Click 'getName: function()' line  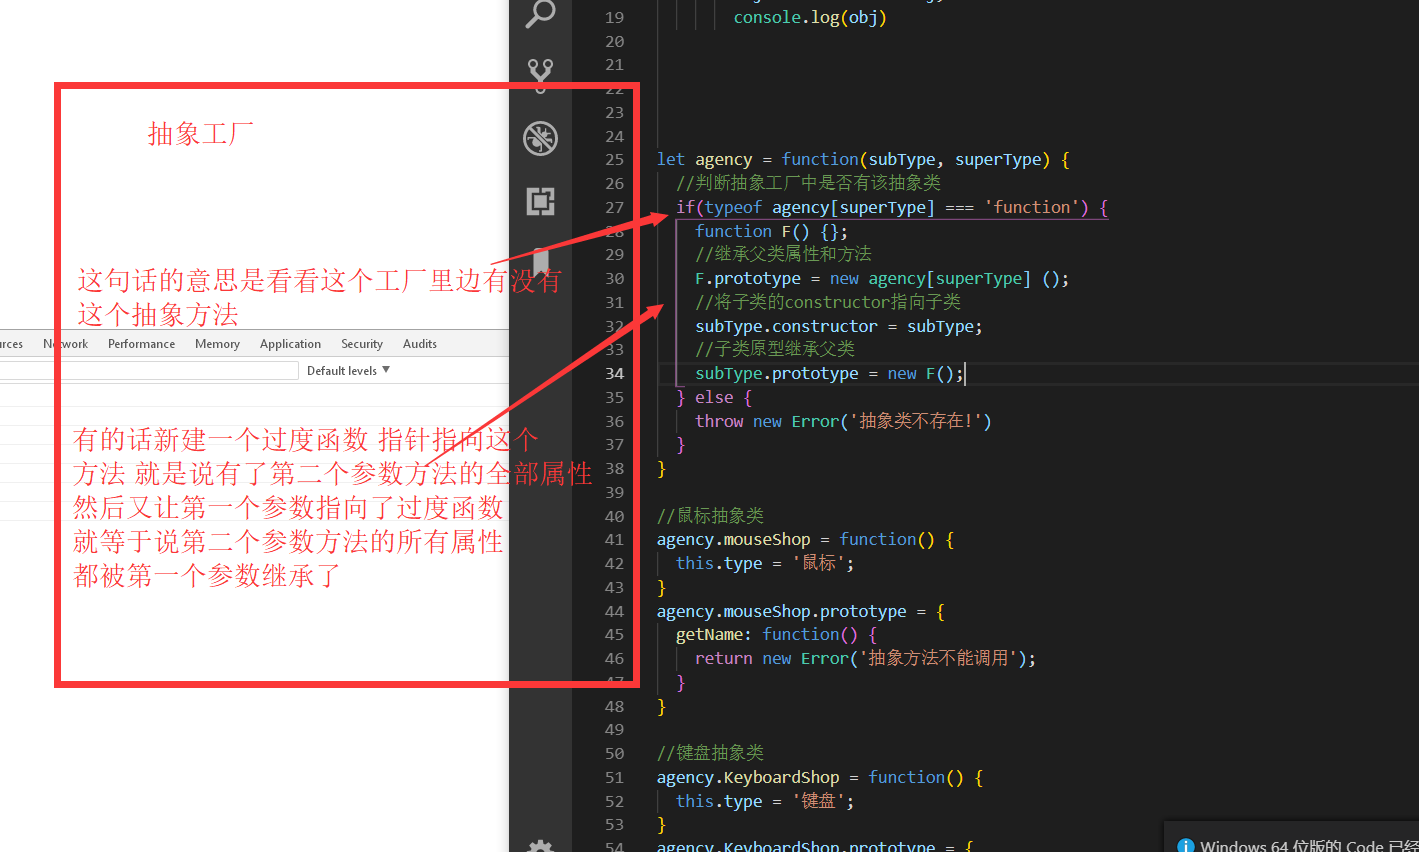pos(776,635)
